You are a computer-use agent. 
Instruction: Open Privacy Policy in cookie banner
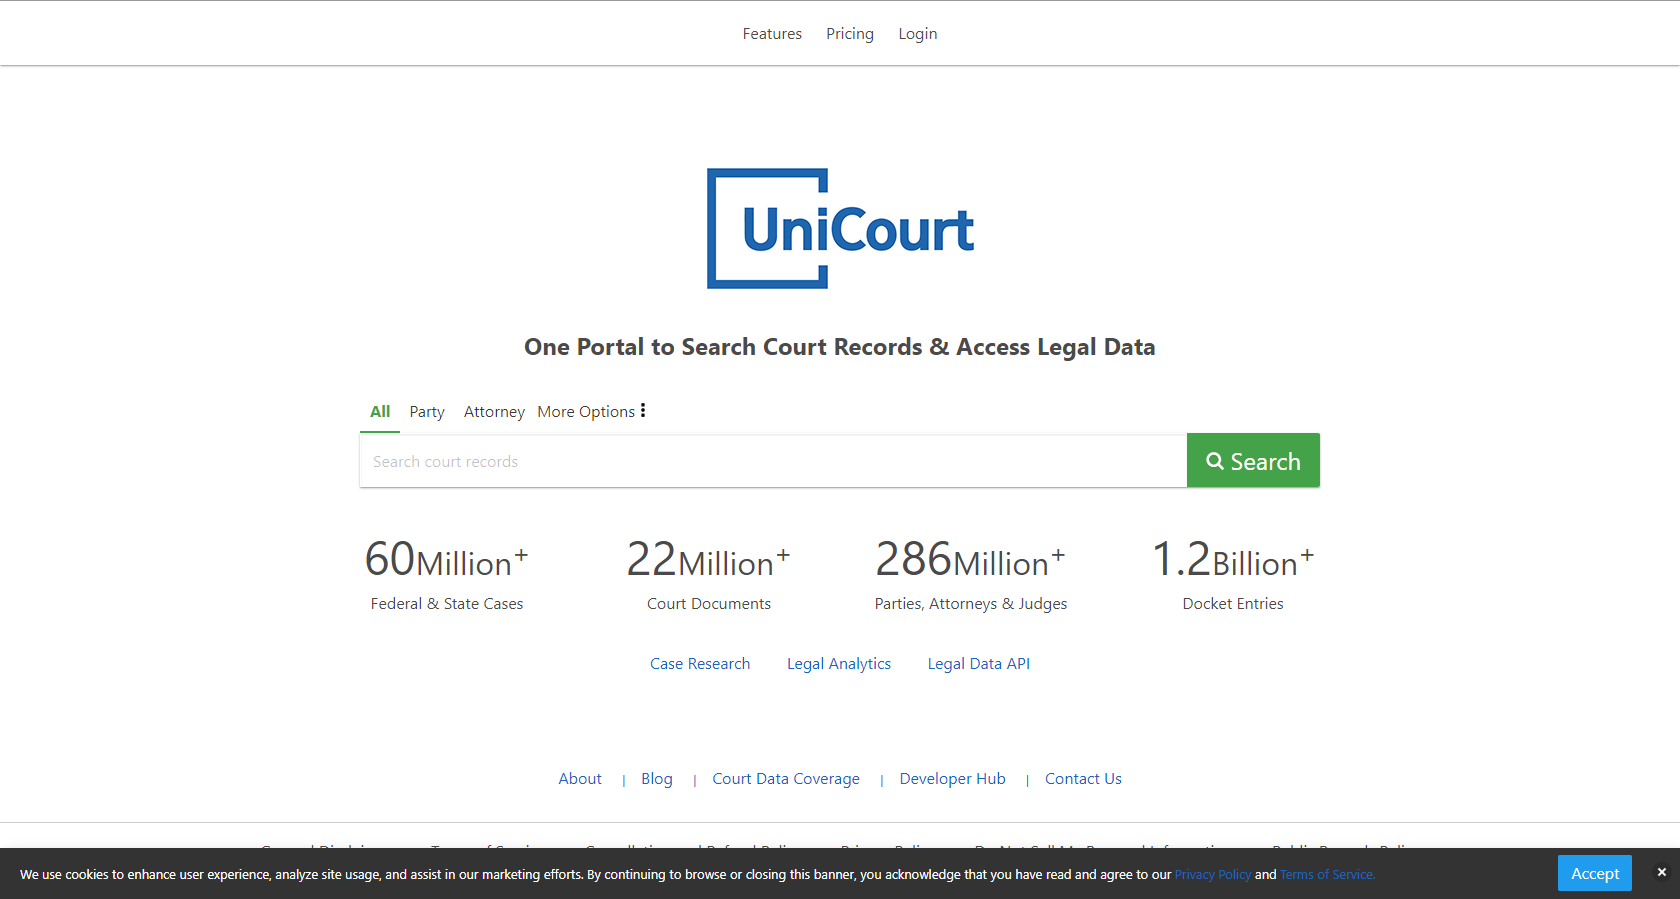point(1213,875)
